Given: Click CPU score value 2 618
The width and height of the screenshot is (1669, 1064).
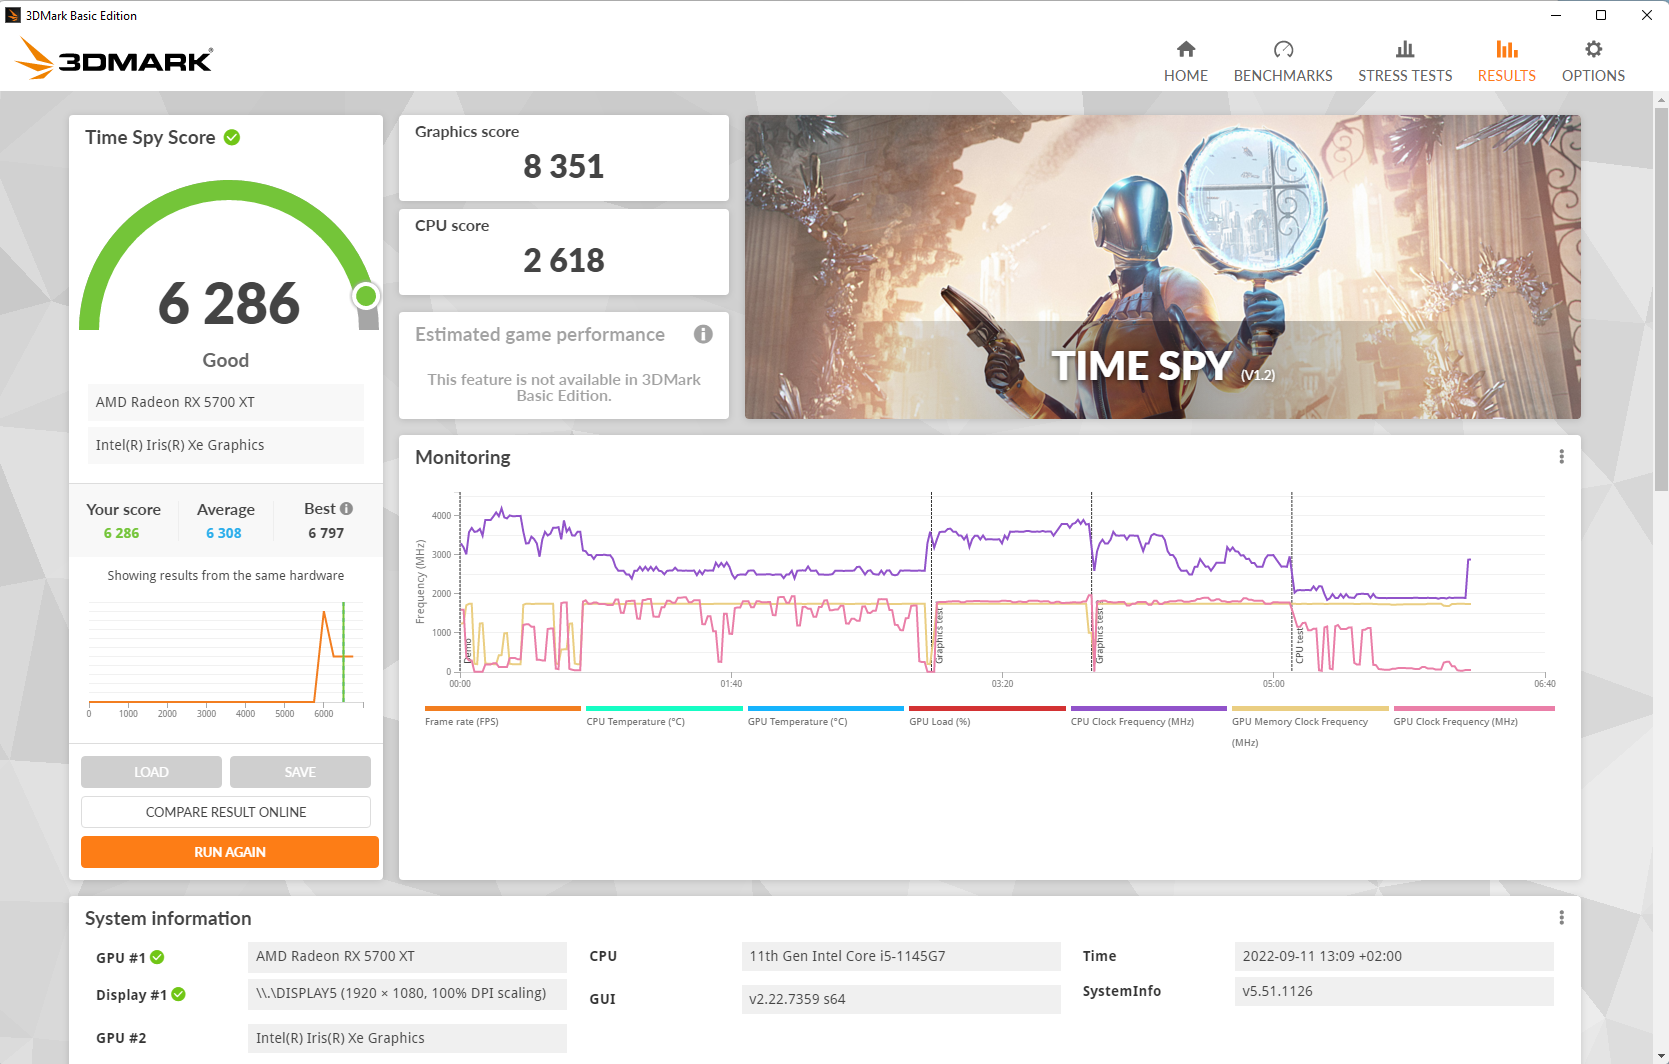Looking at the screenshot, I should [x=564, y=261].
